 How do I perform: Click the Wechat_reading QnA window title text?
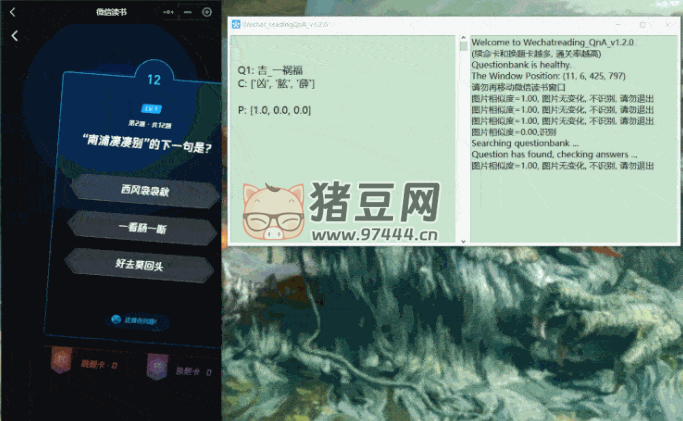pos(285,24)
